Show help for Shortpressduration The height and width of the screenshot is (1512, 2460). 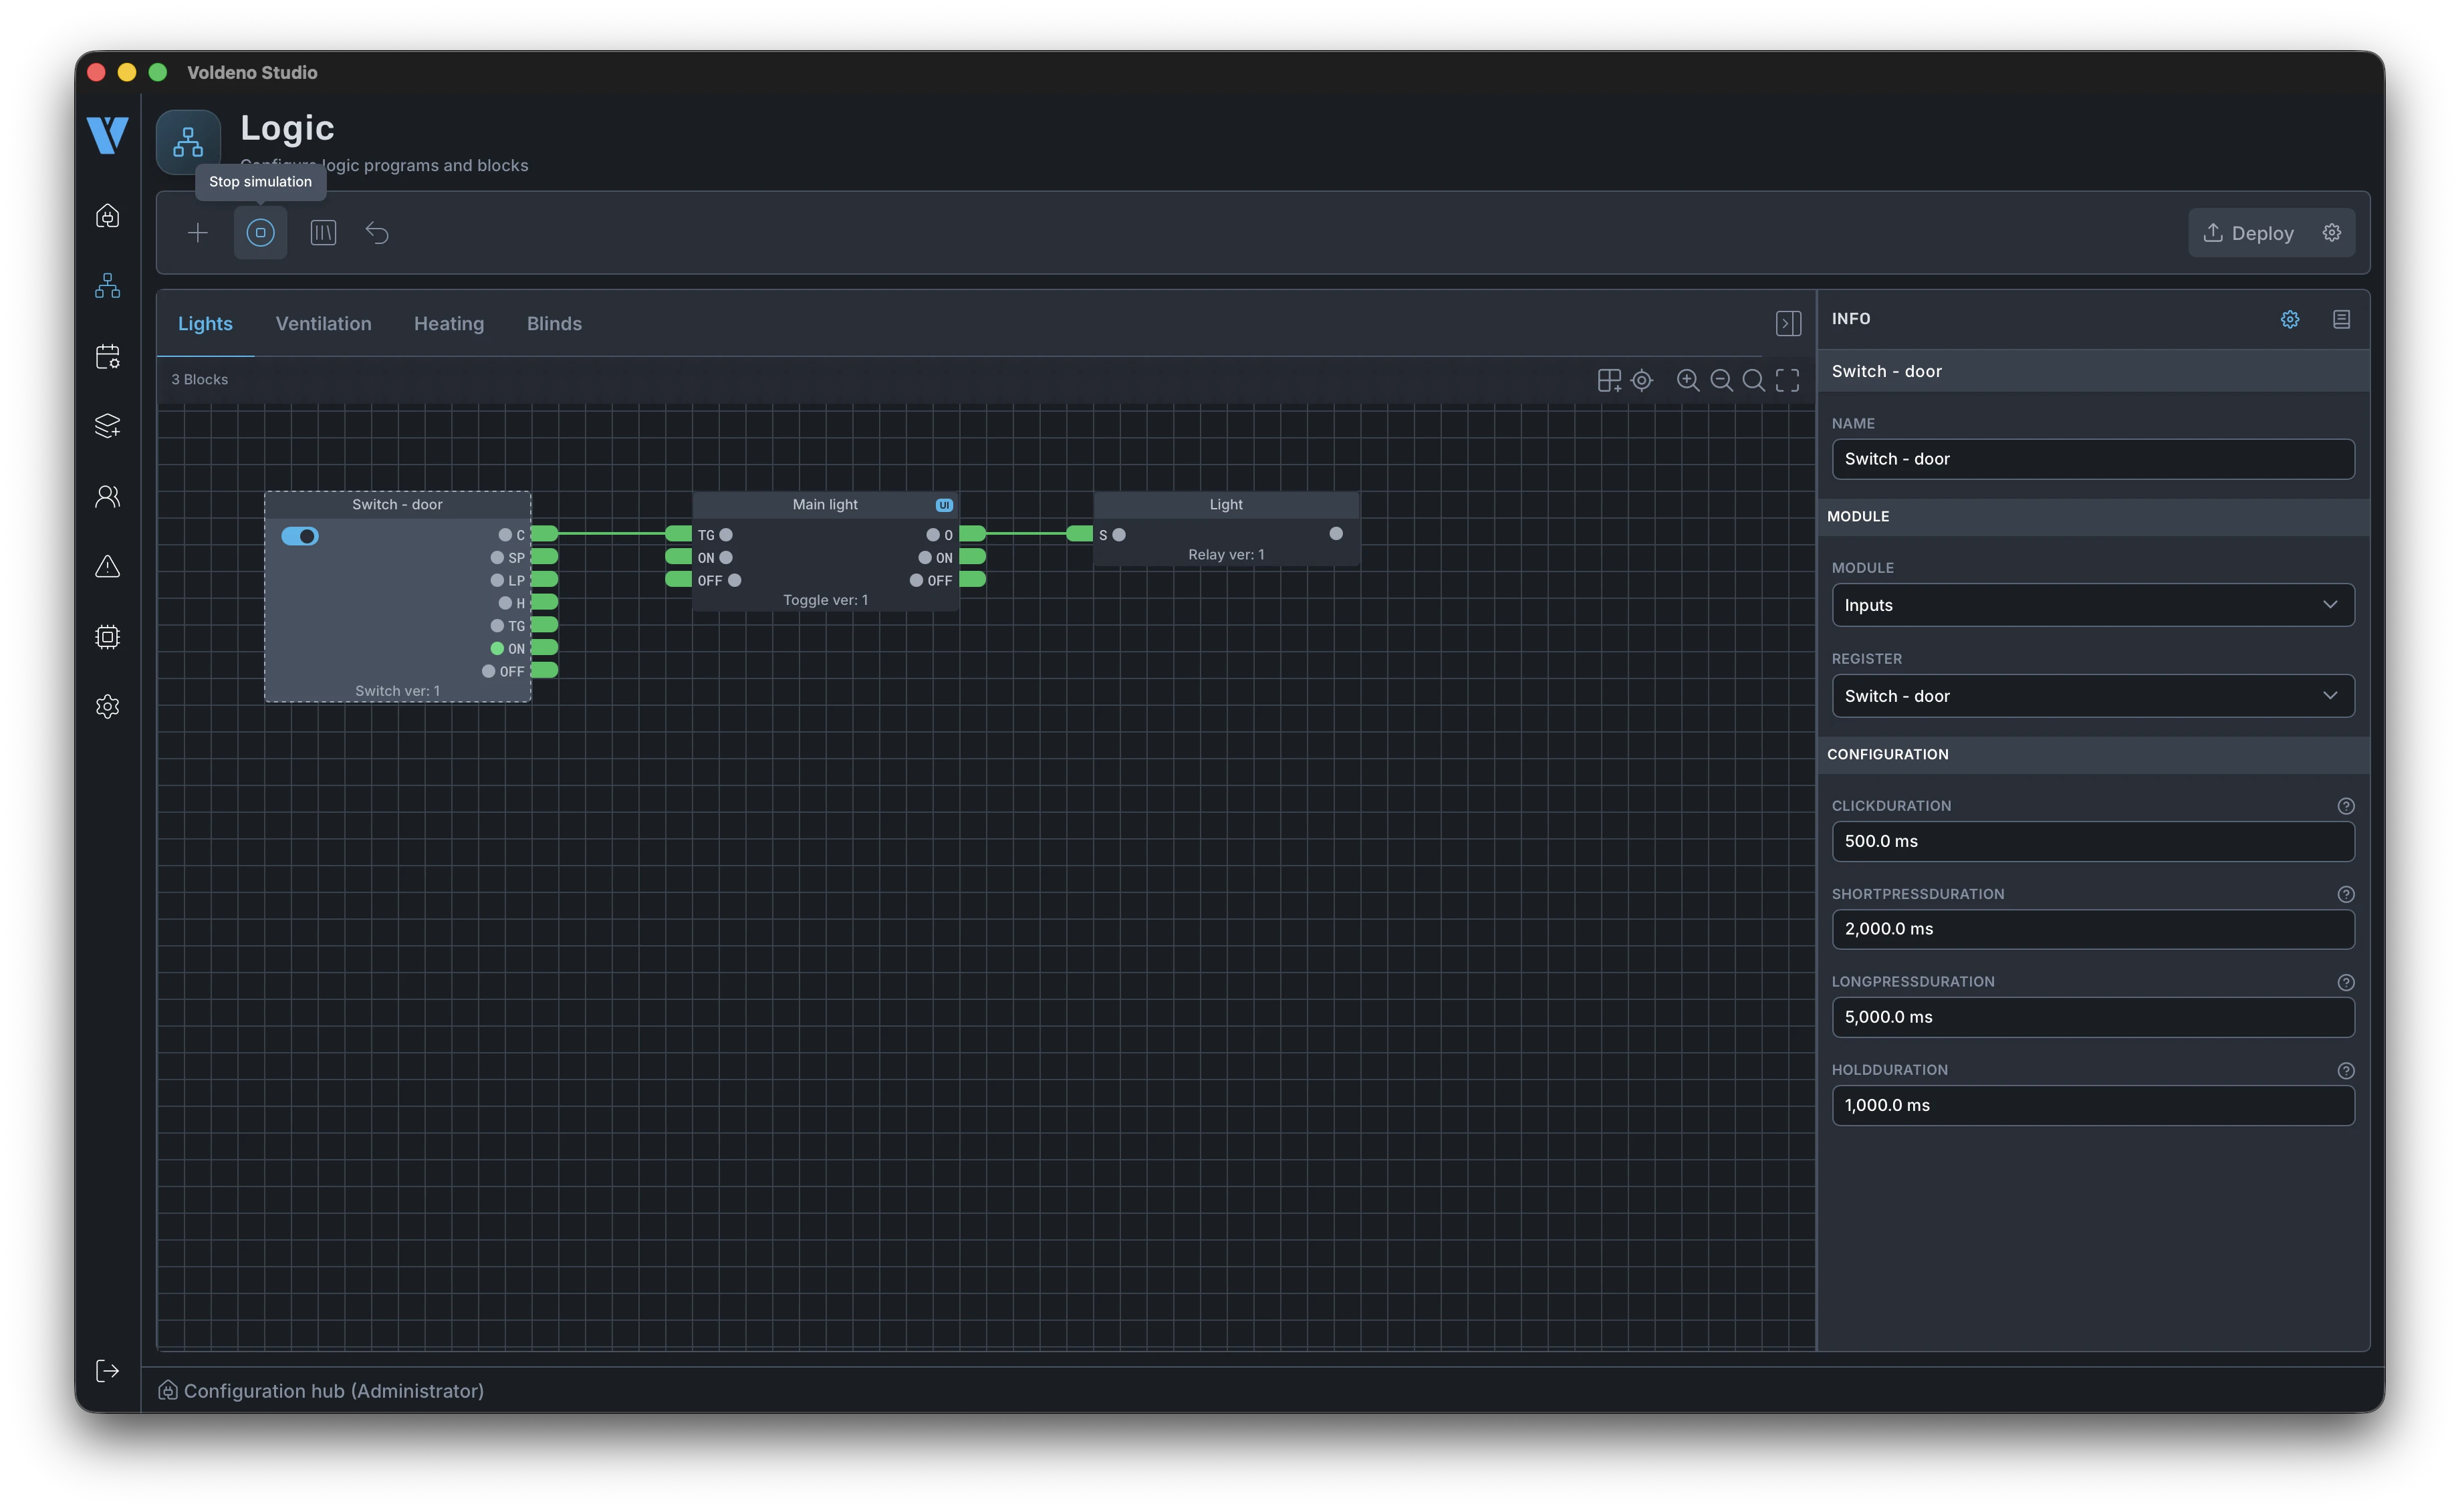tap(2345, 894)
